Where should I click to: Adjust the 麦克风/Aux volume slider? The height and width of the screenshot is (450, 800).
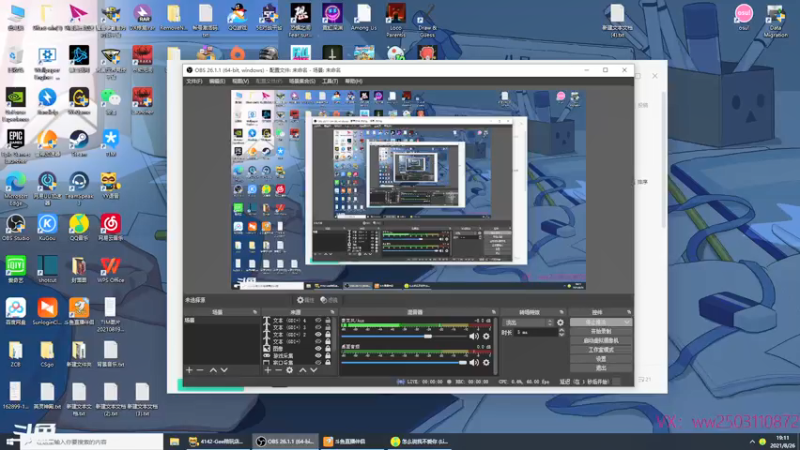[x=403, y=336]
